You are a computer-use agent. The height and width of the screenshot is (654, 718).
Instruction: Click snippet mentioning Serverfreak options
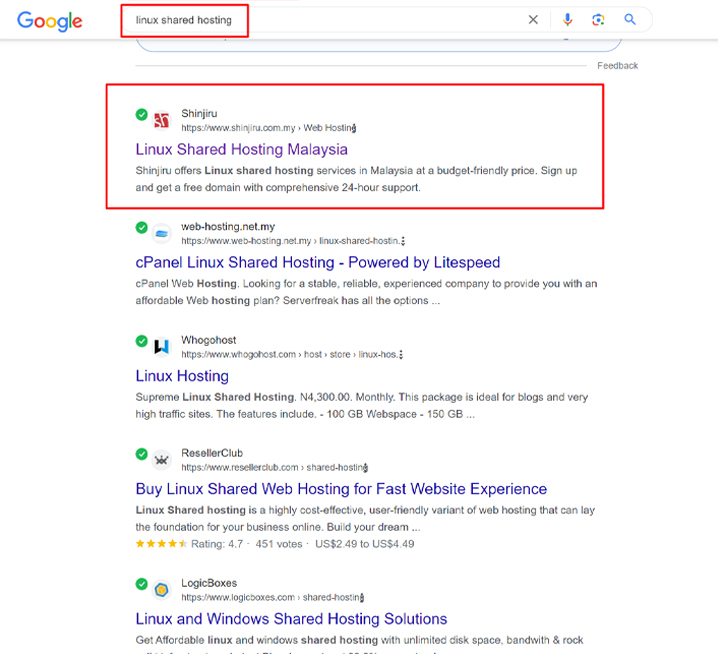366,292
